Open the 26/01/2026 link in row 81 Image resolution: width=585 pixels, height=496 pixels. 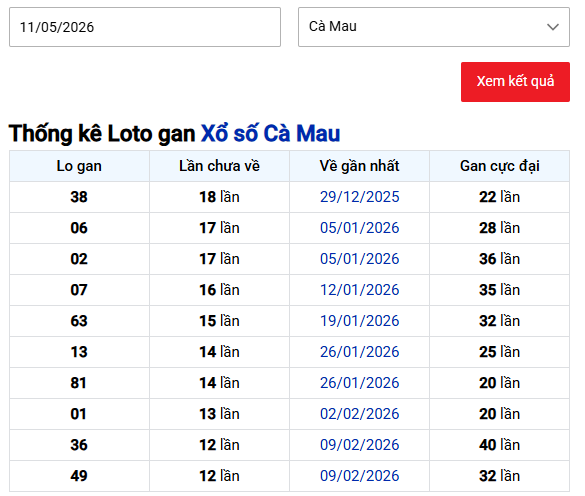point(360,383)
